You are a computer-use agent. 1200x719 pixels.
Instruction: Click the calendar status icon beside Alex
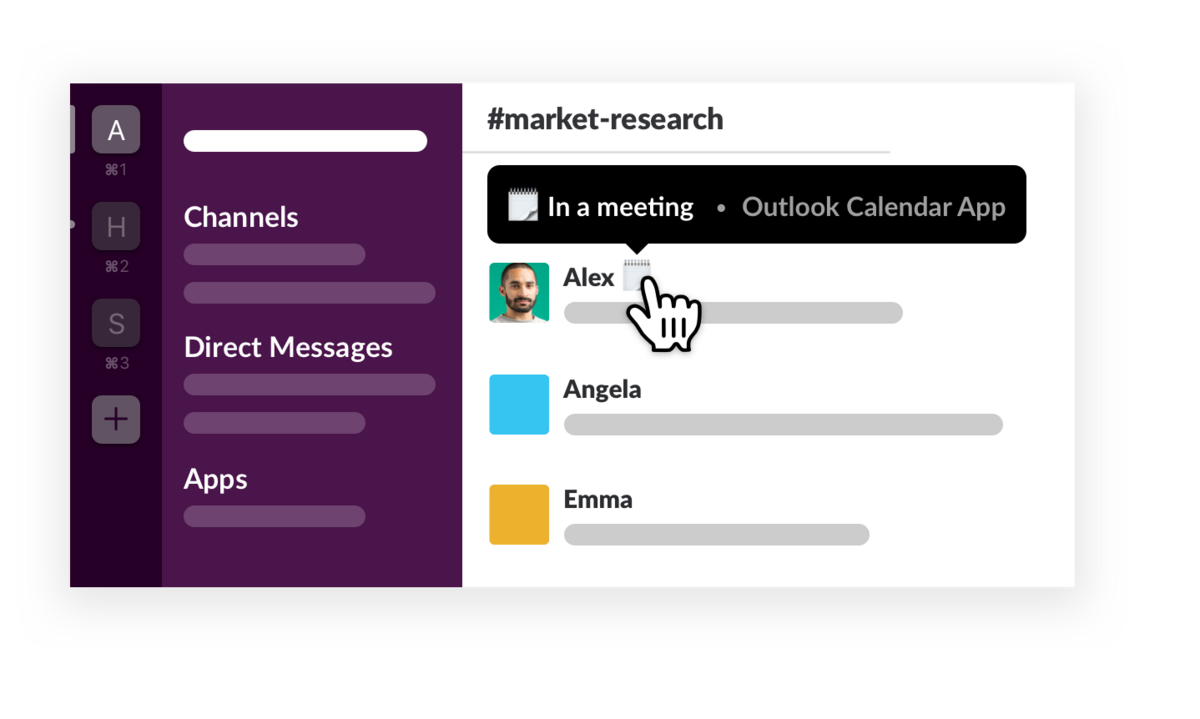click(x=636, y=275)
